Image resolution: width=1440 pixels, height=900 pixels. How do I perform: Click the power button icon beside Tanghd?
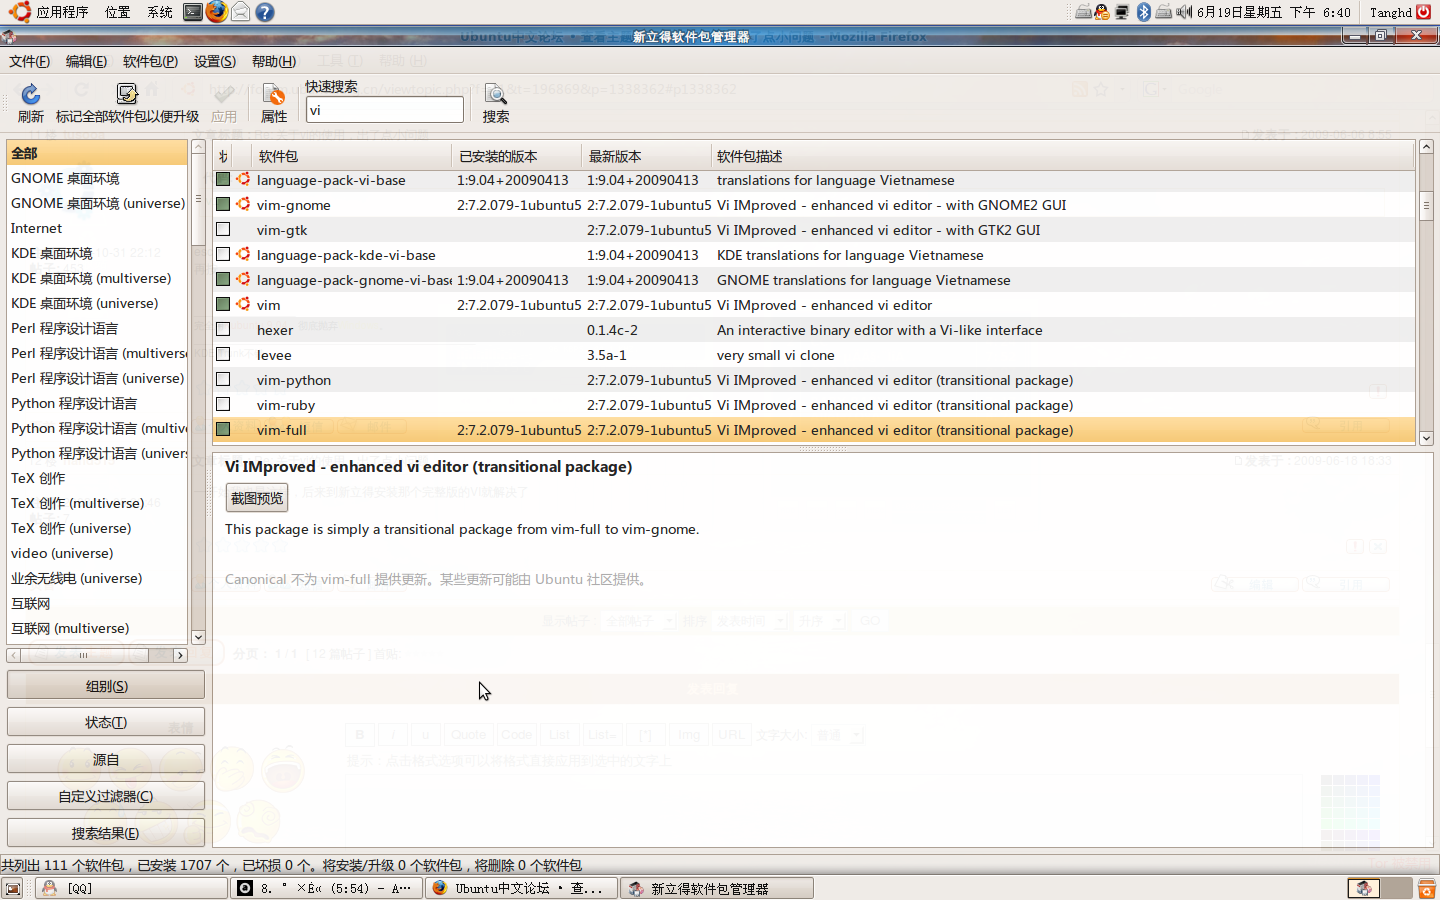[x=1424, y=12]
